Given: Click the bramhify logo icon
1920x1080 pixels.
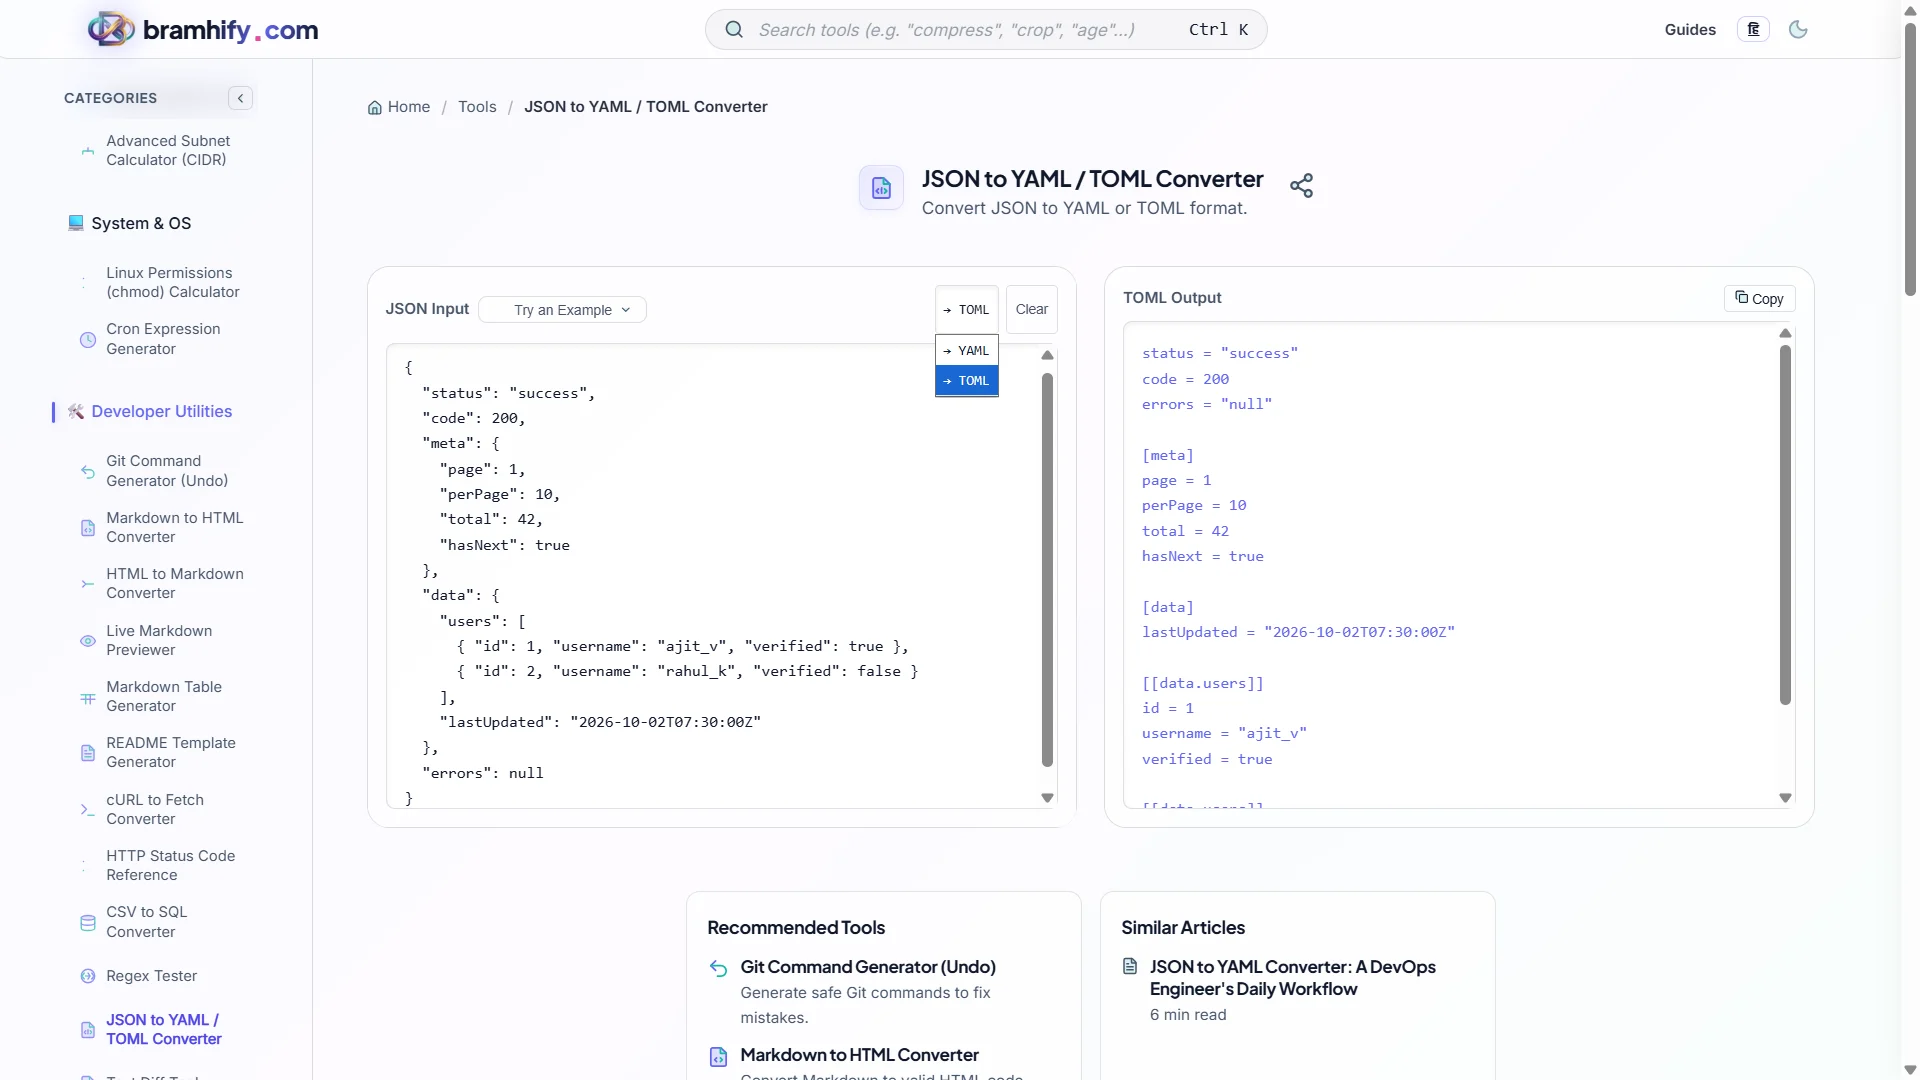Looking at the screenshot, I should [x=111, y=29].
